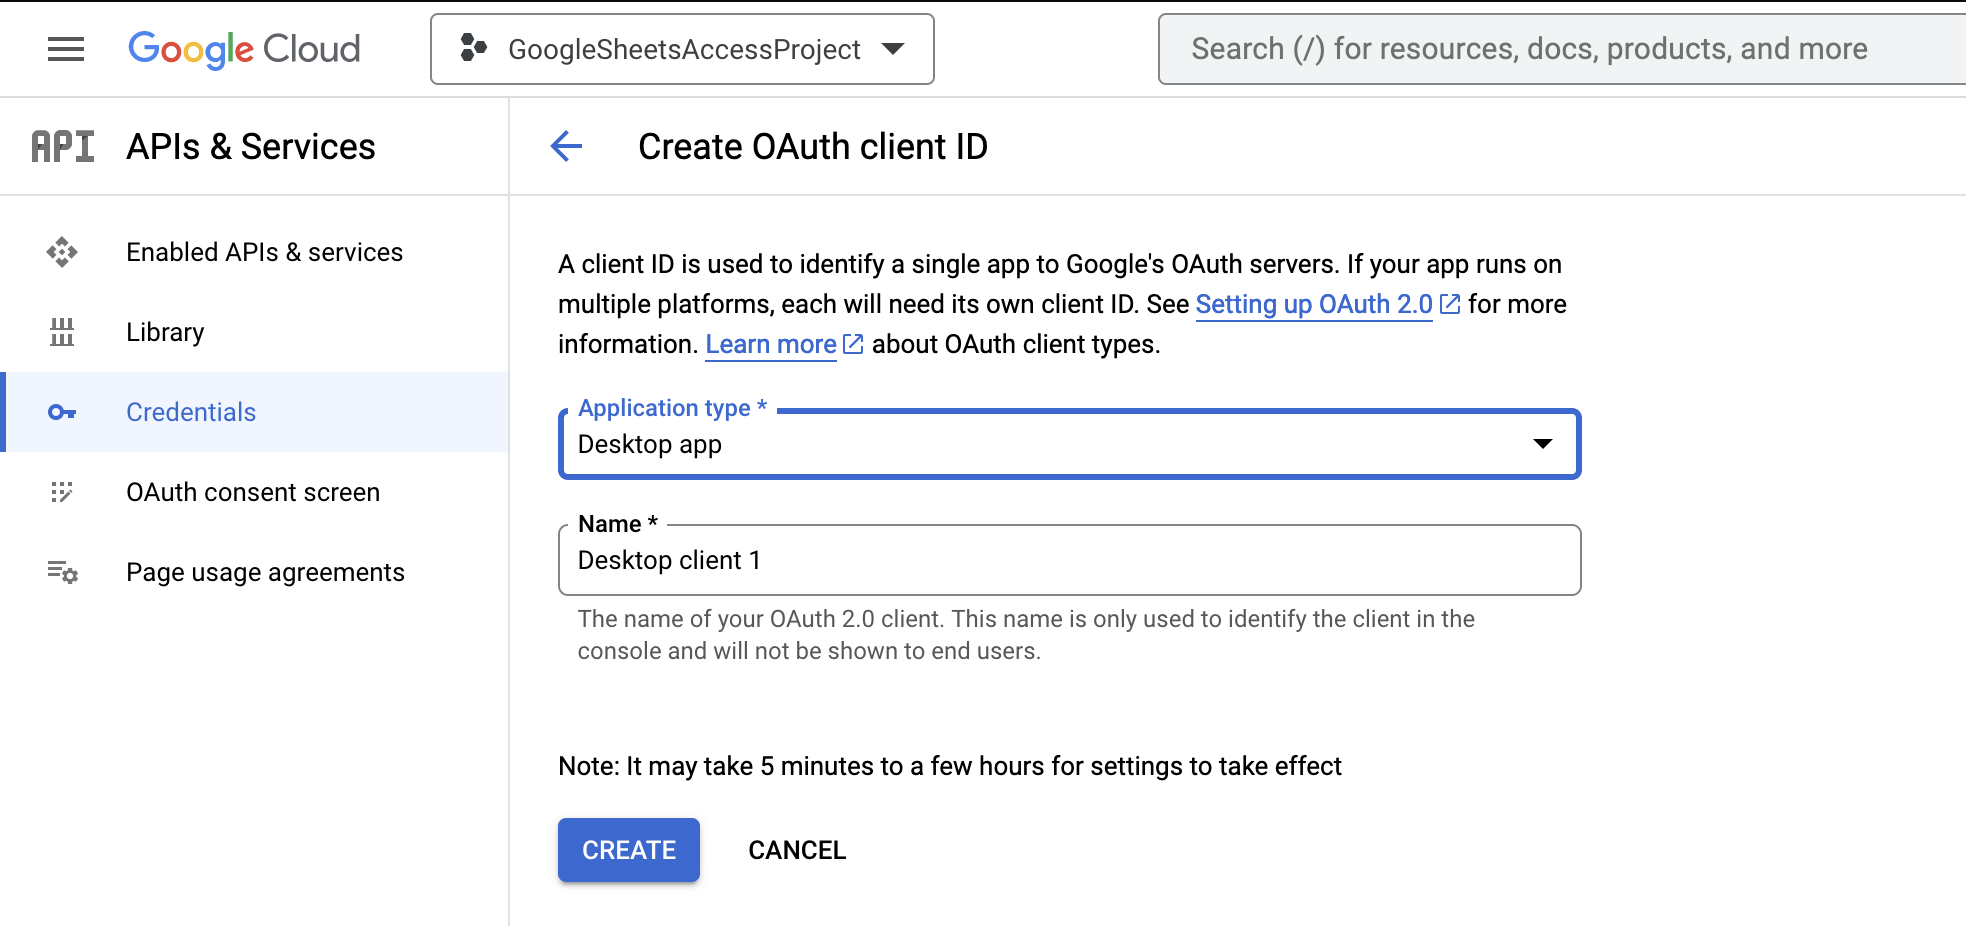Click the Create OAuth client ID title

click(813, 147)
